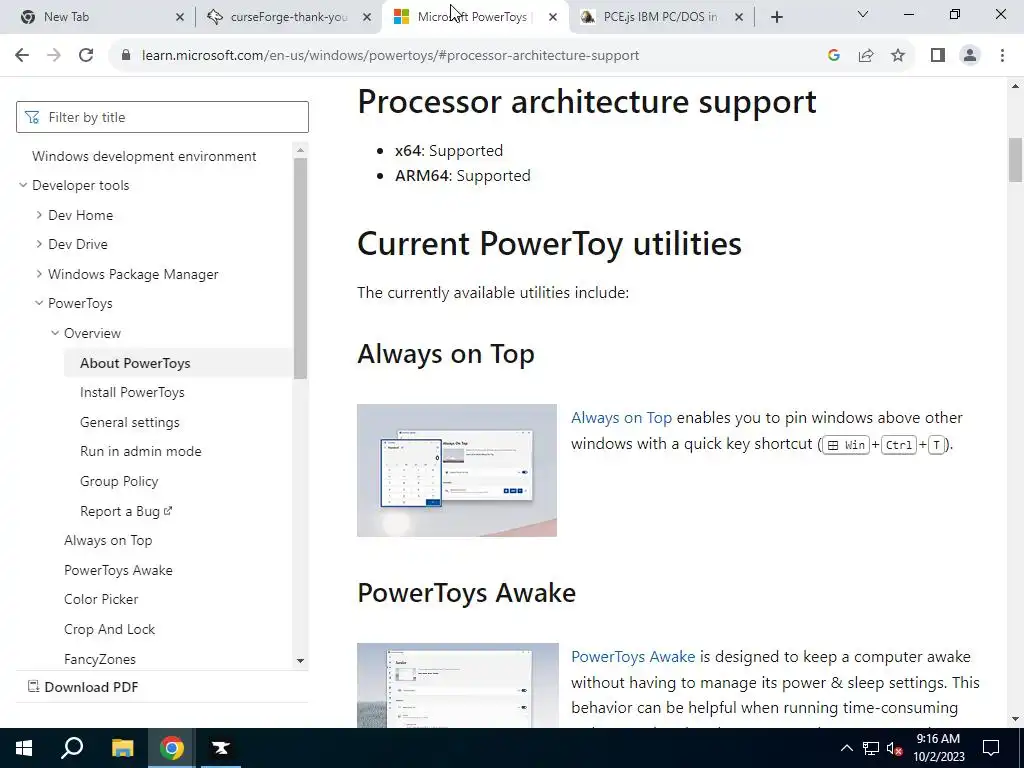Open Windows development environment in sidebar

144,157
